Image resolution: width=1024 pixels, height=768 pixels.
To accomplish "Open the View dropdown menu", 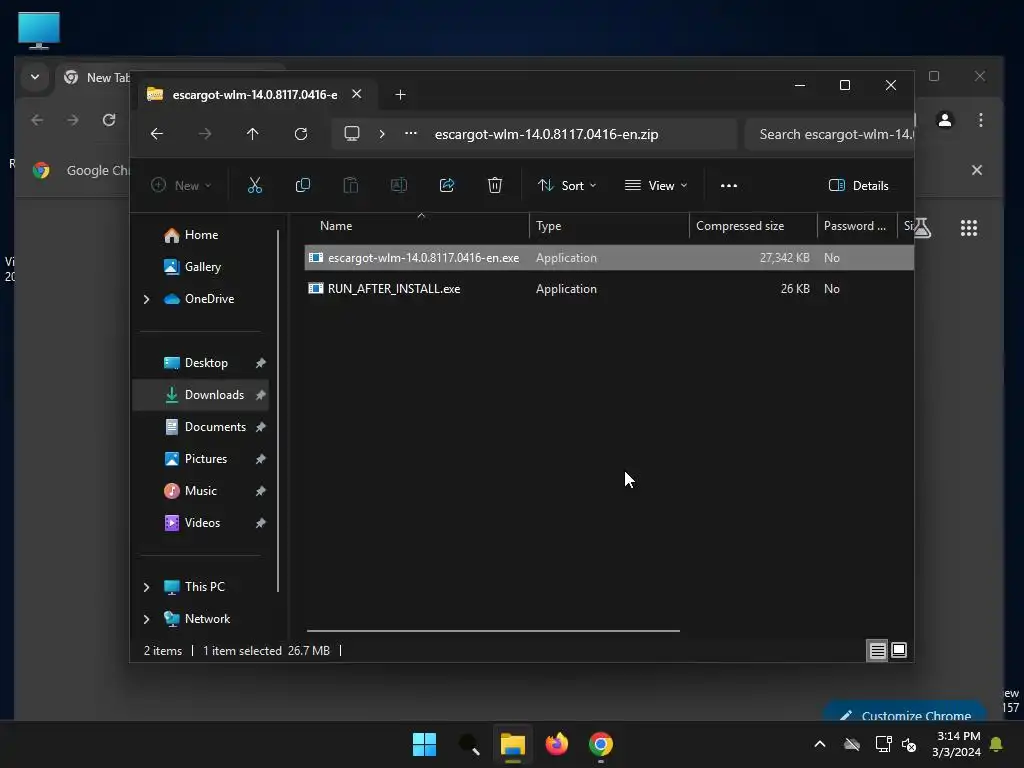I will [x=656, y=185].
